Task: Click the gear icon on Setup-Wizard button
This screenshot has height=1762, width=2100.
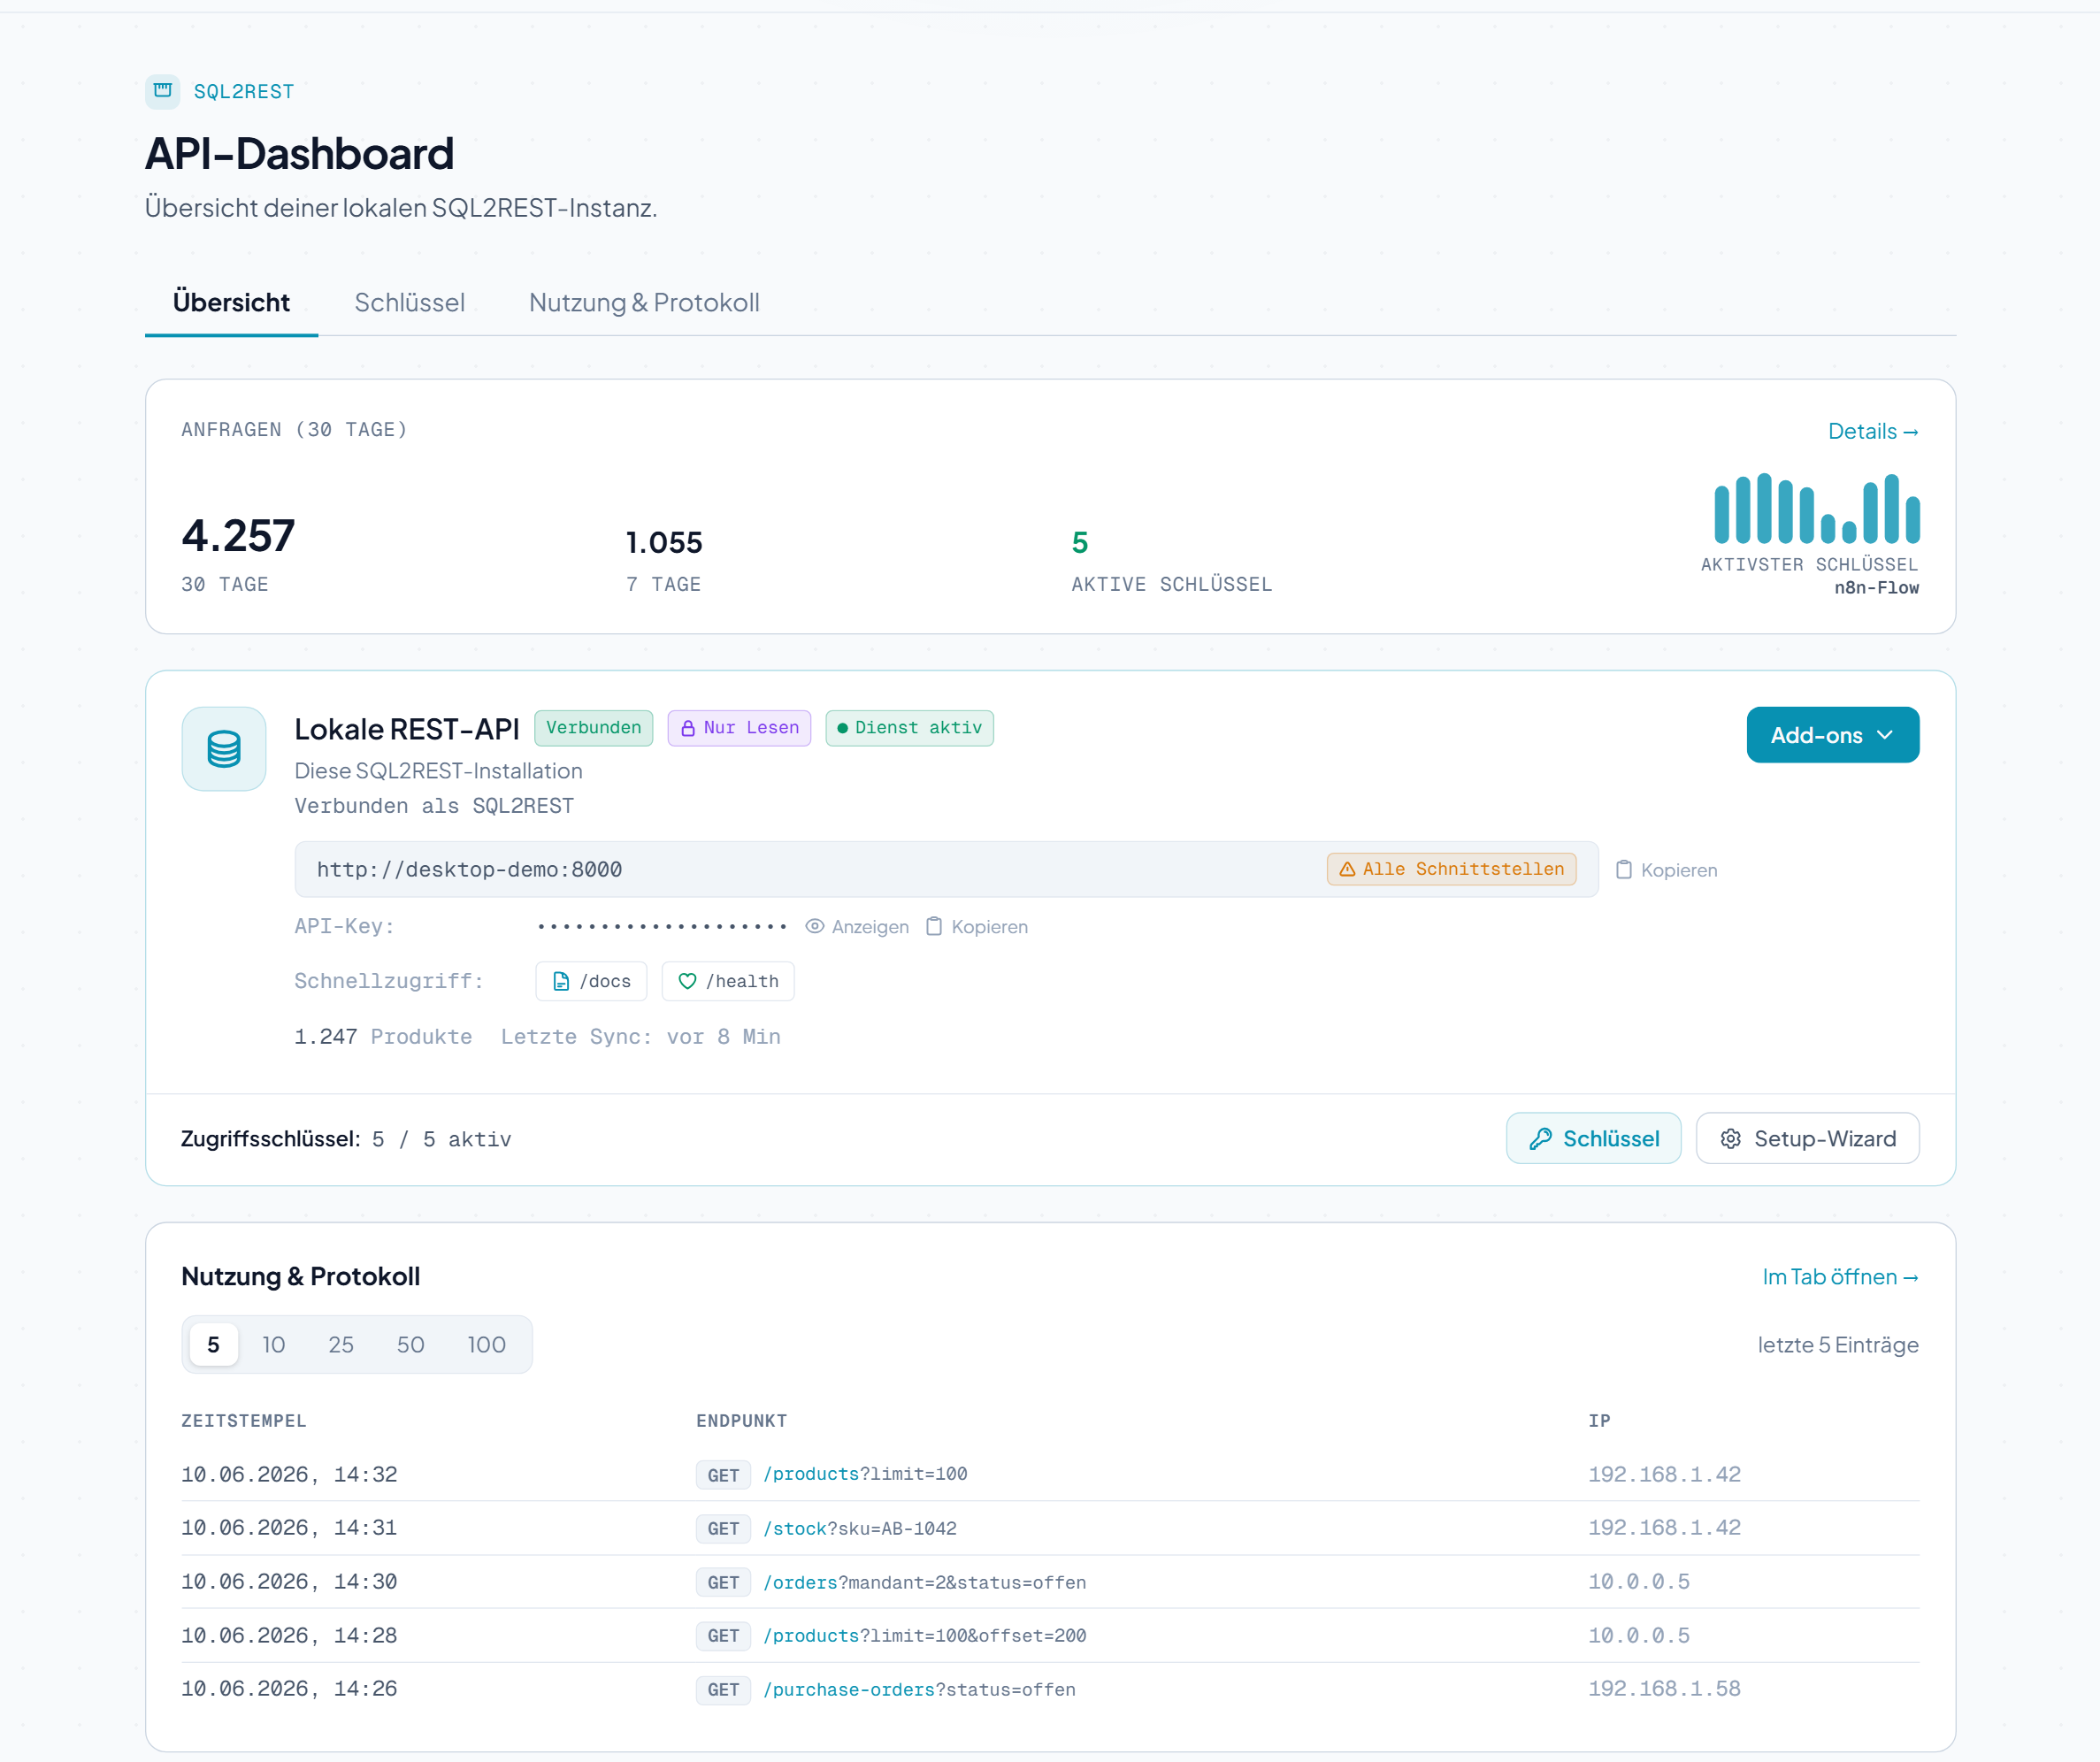Action: click(1731, 1139)
